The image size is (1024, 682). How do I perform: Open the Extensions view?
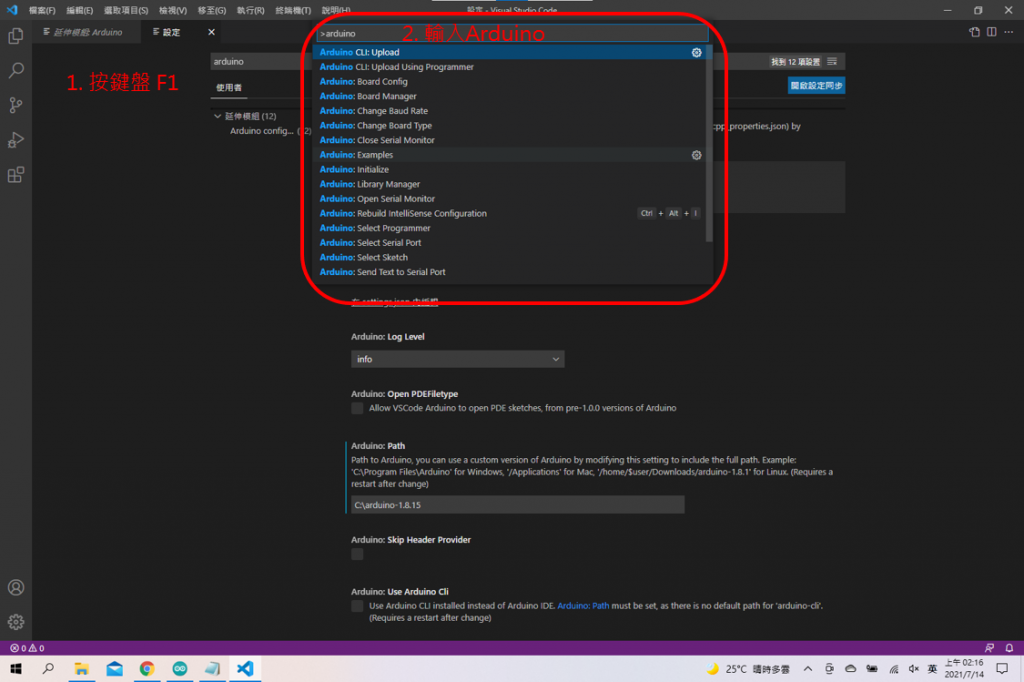pos(16,174)
